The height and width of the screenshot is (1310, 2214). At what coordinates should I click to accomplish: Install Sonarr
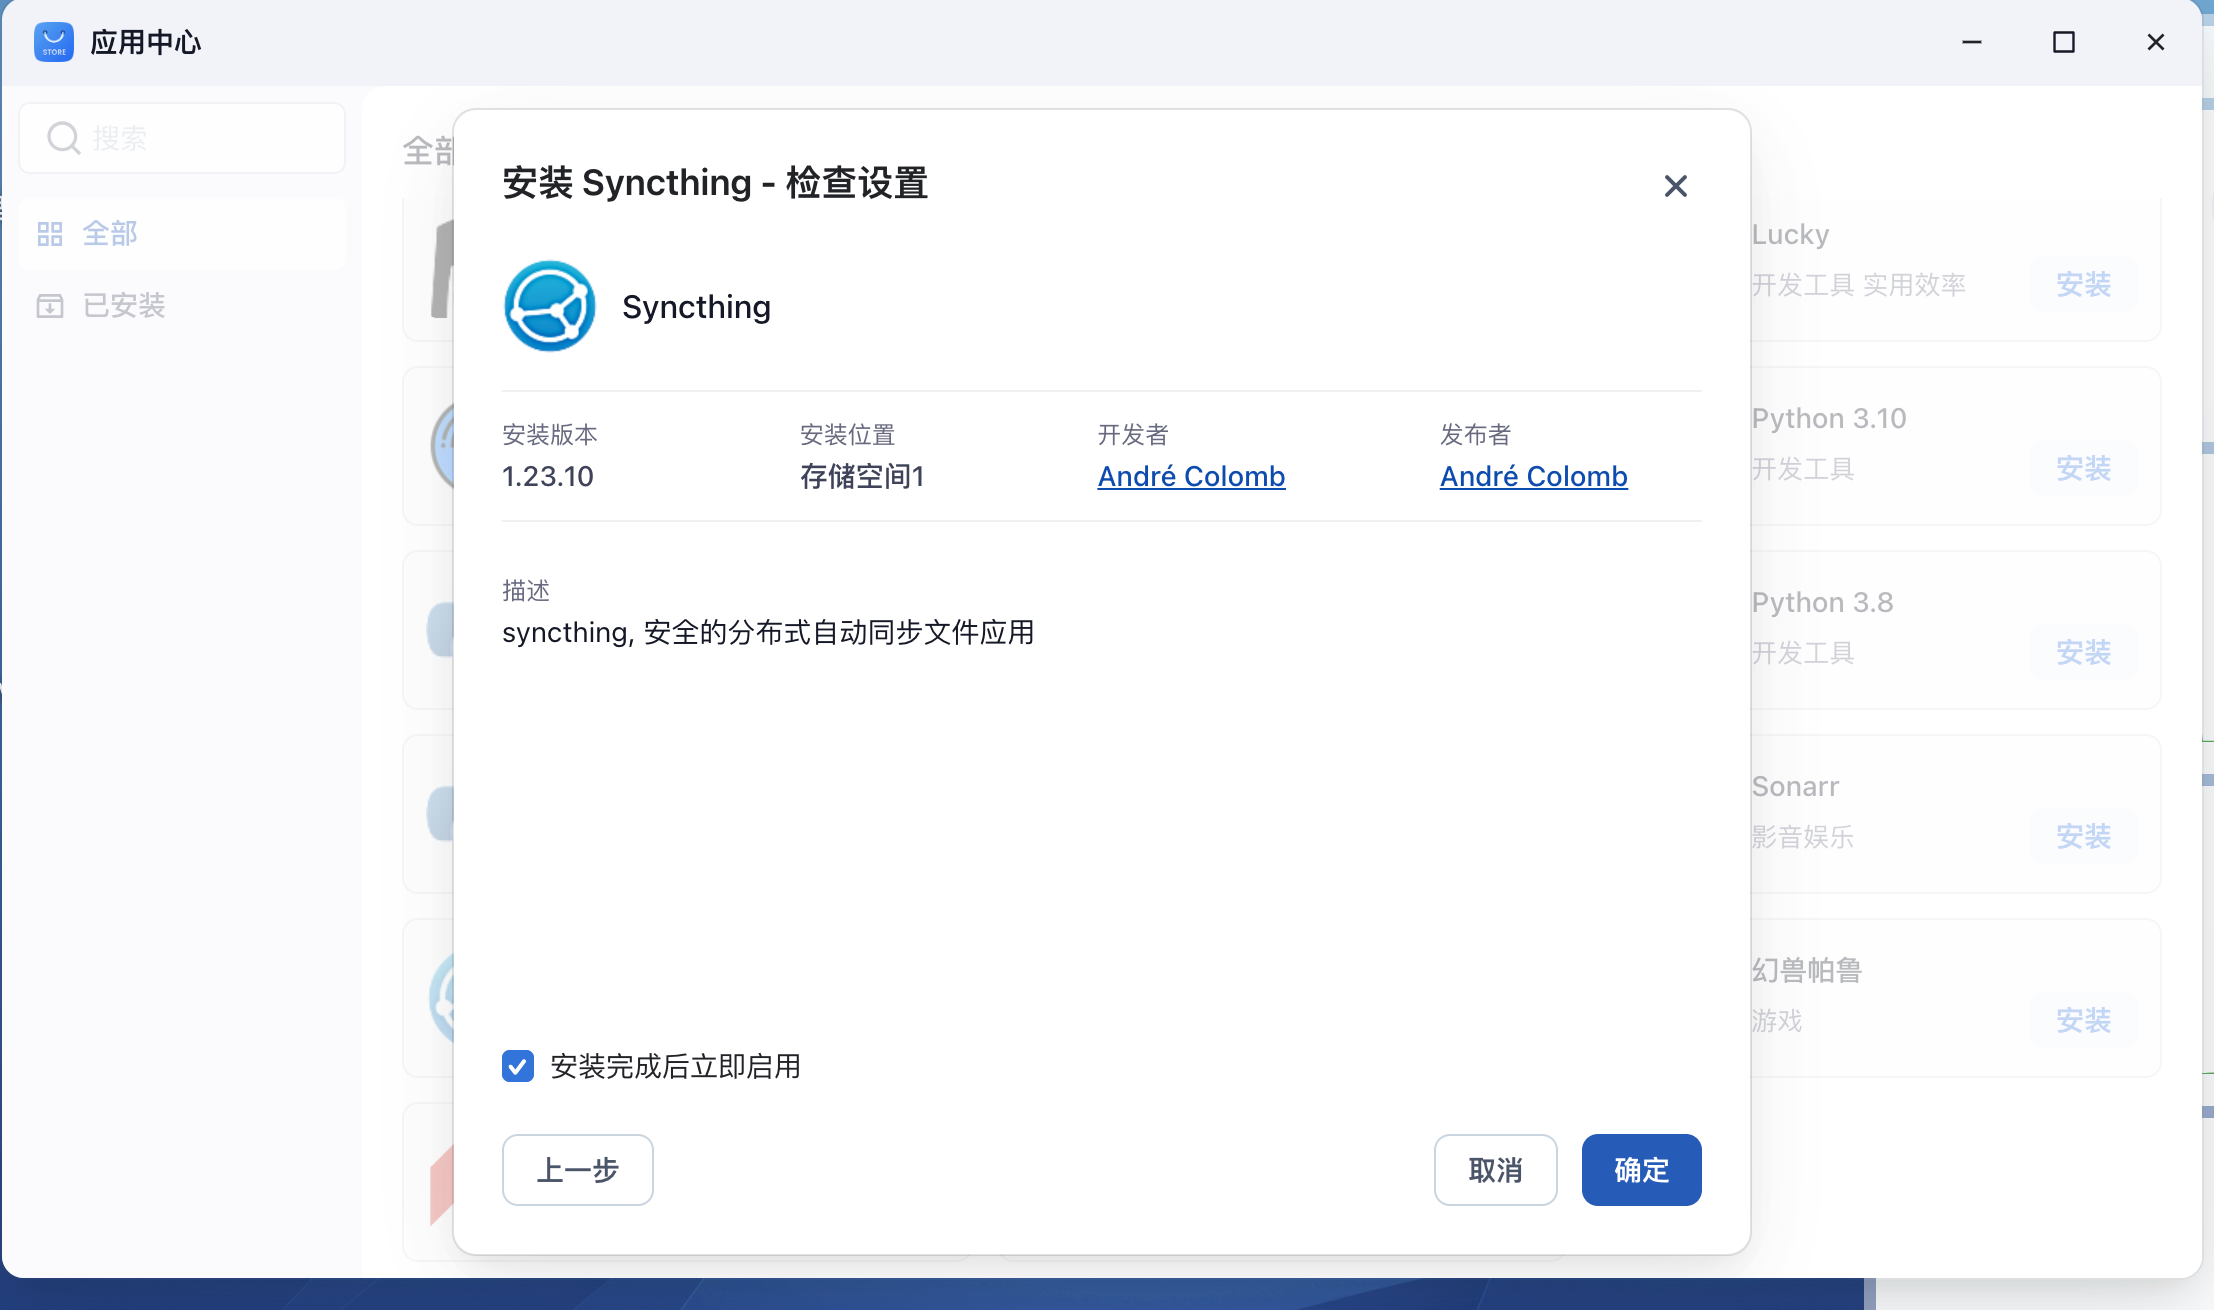click(x=2083, y=836)
